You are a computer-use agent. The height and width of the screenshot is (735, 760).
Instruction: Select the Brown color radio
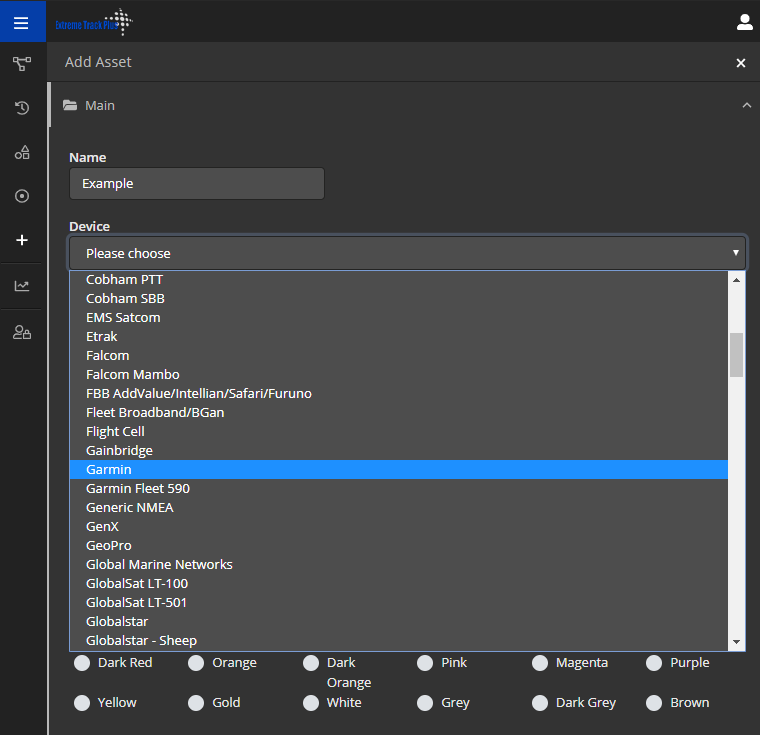click(x=654, y=703)
